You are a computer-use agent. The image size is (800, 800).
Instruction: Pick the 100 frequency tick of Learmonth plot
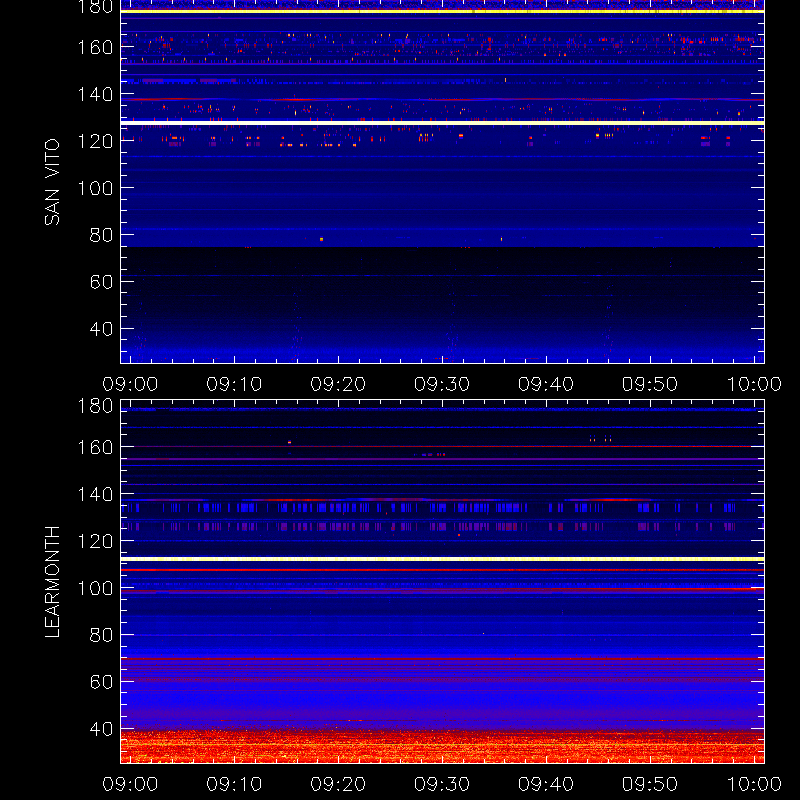(x=95, y=588)
